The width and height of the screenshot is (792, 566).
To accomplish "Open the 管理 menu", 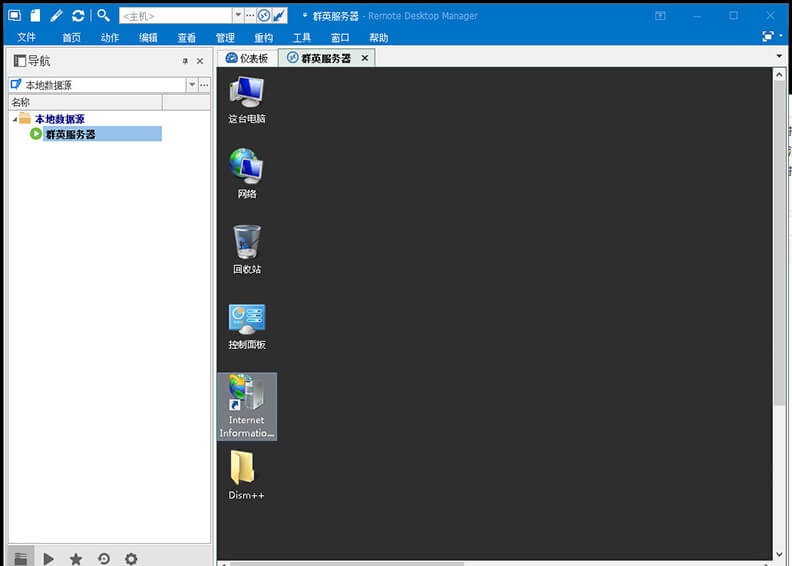I will [225, 37].
